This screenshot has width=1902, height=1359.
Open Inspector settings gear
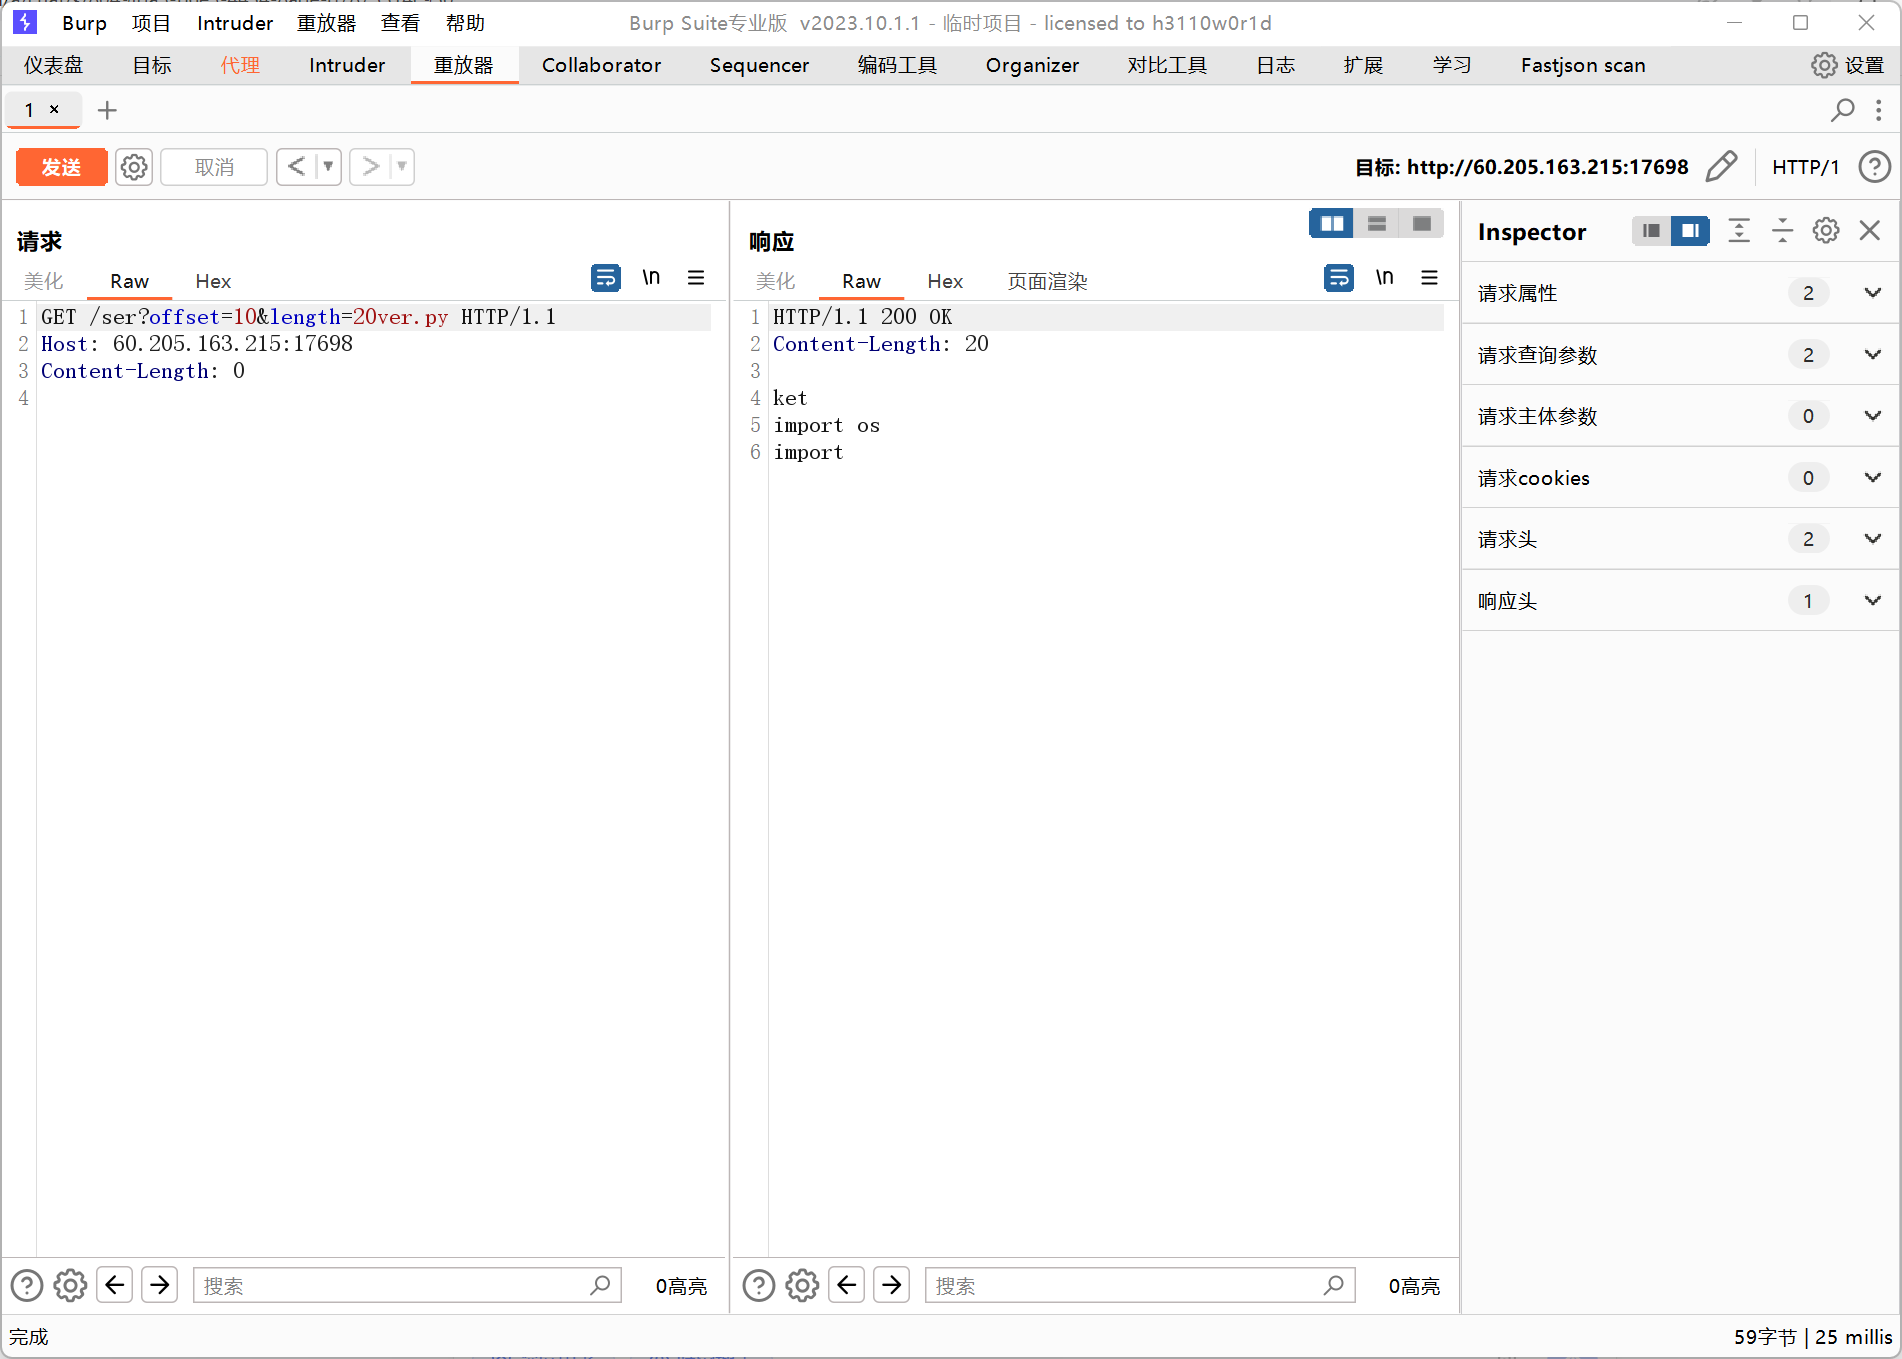[x=1826, y=231]
